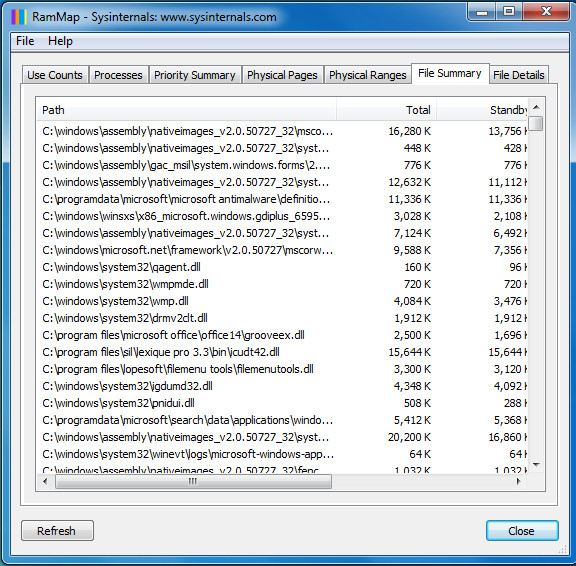The image size is (576, 566).
Task: Click the Refresh button
Action: [57, 531]
